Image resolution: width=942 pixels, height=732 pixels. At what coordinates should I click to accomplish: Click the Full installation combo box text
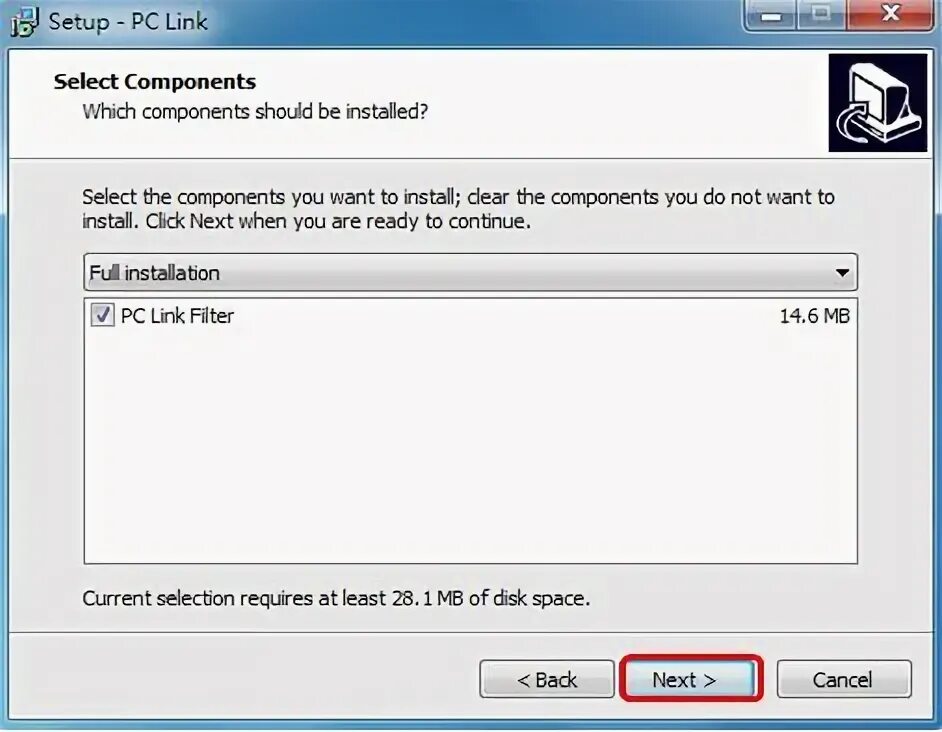(x=154, y=273)
